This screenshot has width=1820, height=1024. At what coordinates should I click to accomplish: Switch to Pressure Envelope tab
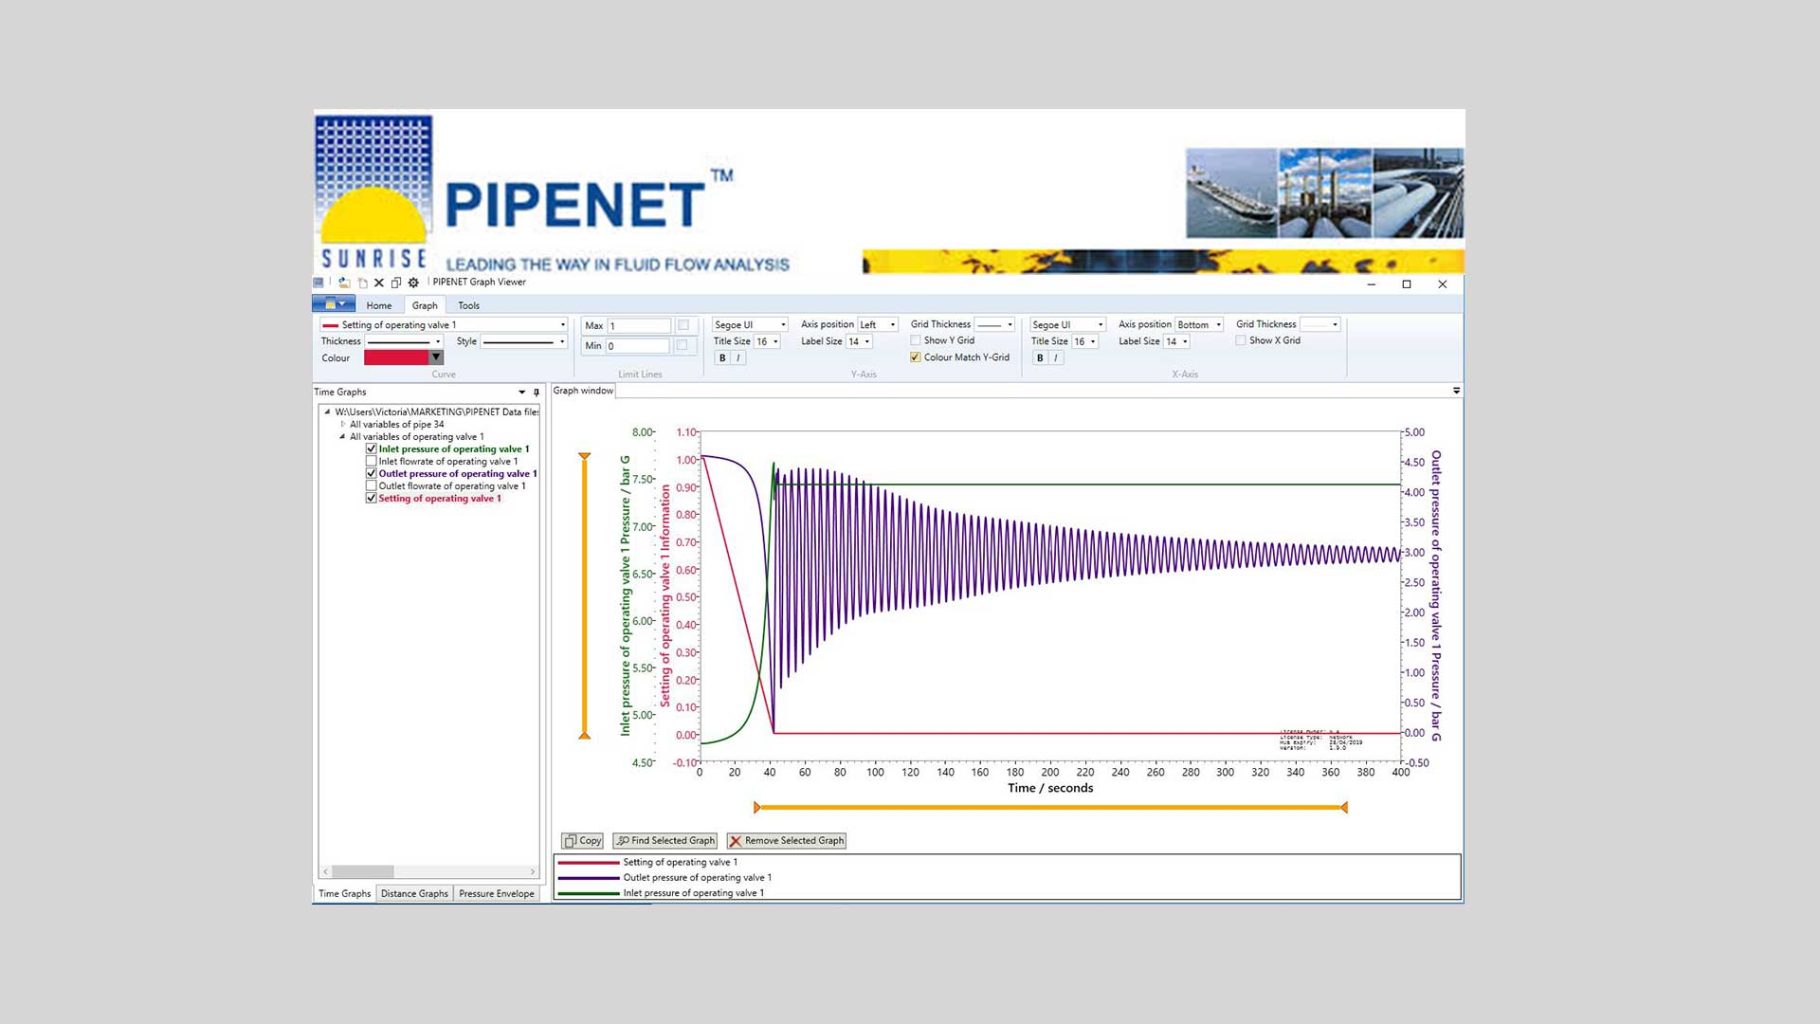coord(496,894)
